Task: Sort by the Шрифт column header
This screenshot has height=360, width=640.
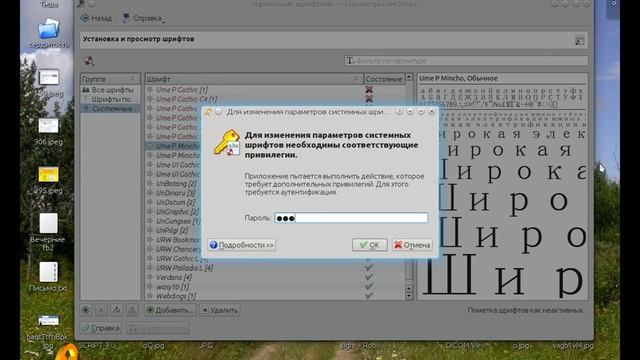Action: pyautogui.click(x=253, y=79)
